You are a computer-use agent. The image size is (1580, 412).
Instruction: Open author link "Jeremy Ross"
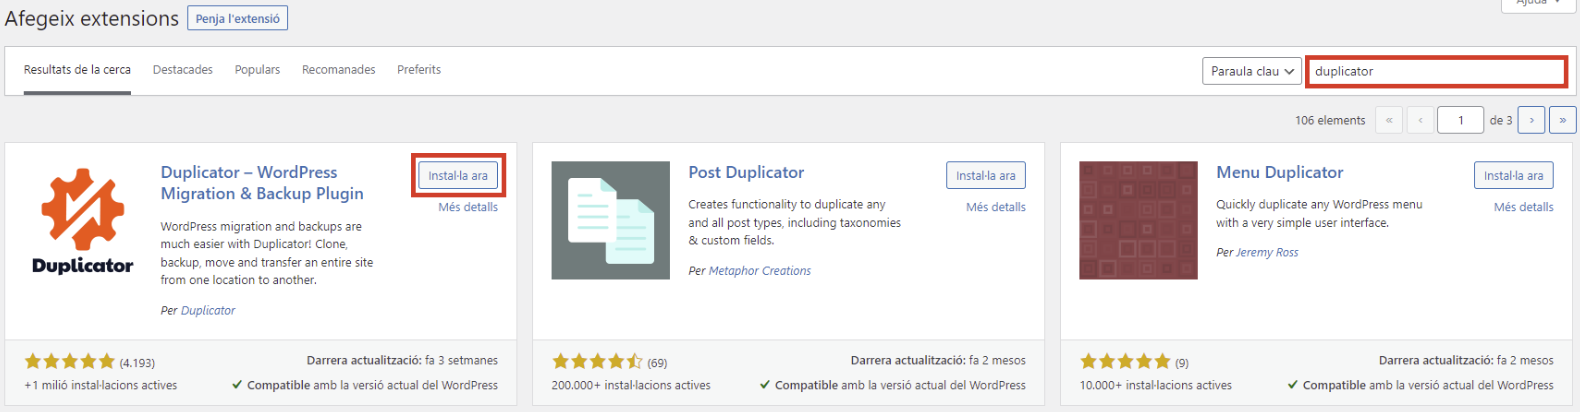coord(1268,252)
